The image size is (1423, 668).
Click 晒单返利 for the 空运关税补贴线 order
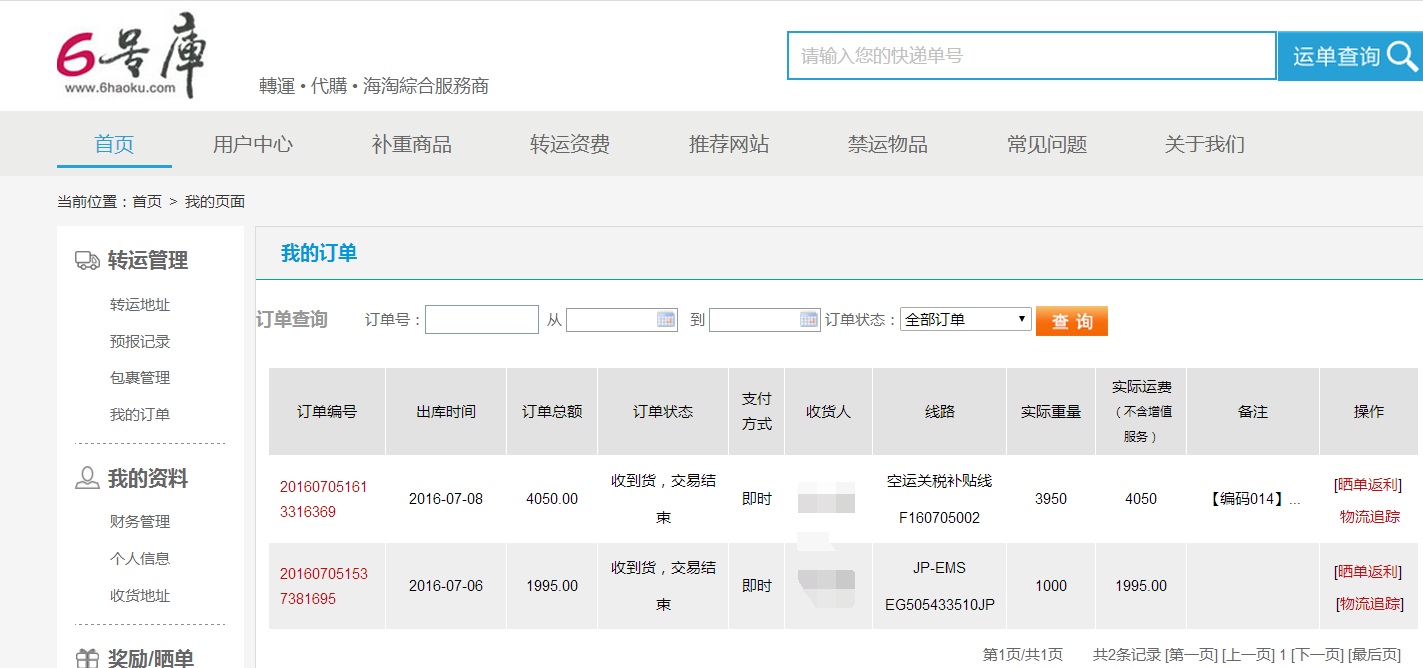click(x=1369, y=485)
